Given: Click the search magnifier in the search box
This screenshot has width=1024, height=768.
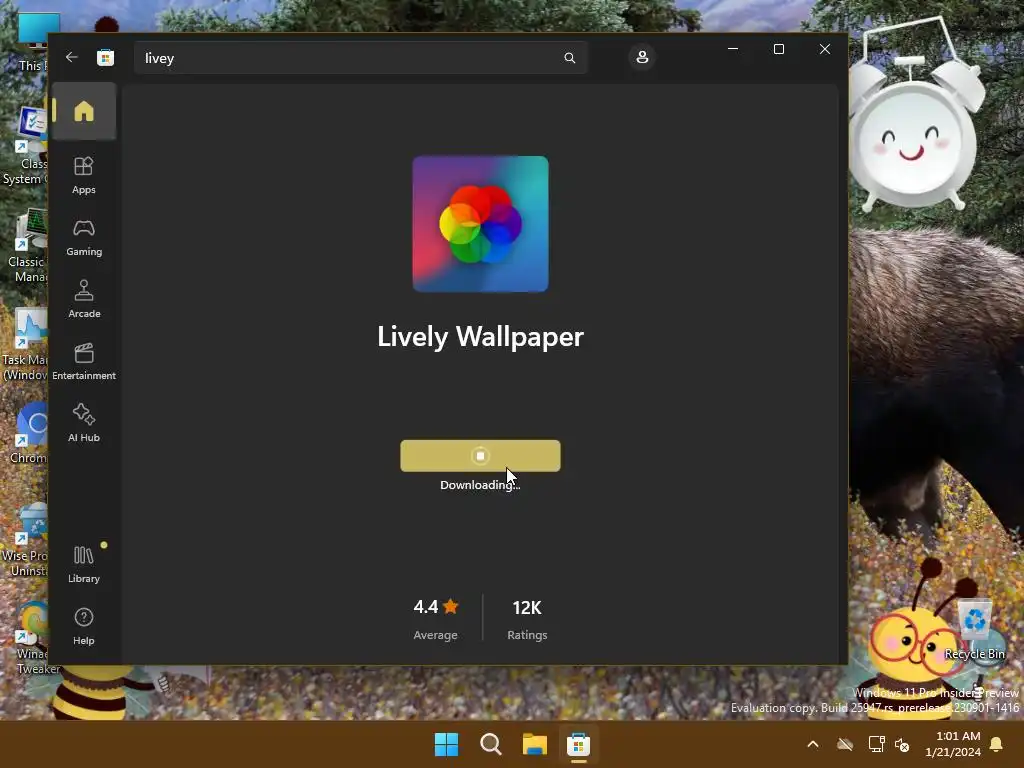Looking at the screenshot, I should (x=569, y=58).
